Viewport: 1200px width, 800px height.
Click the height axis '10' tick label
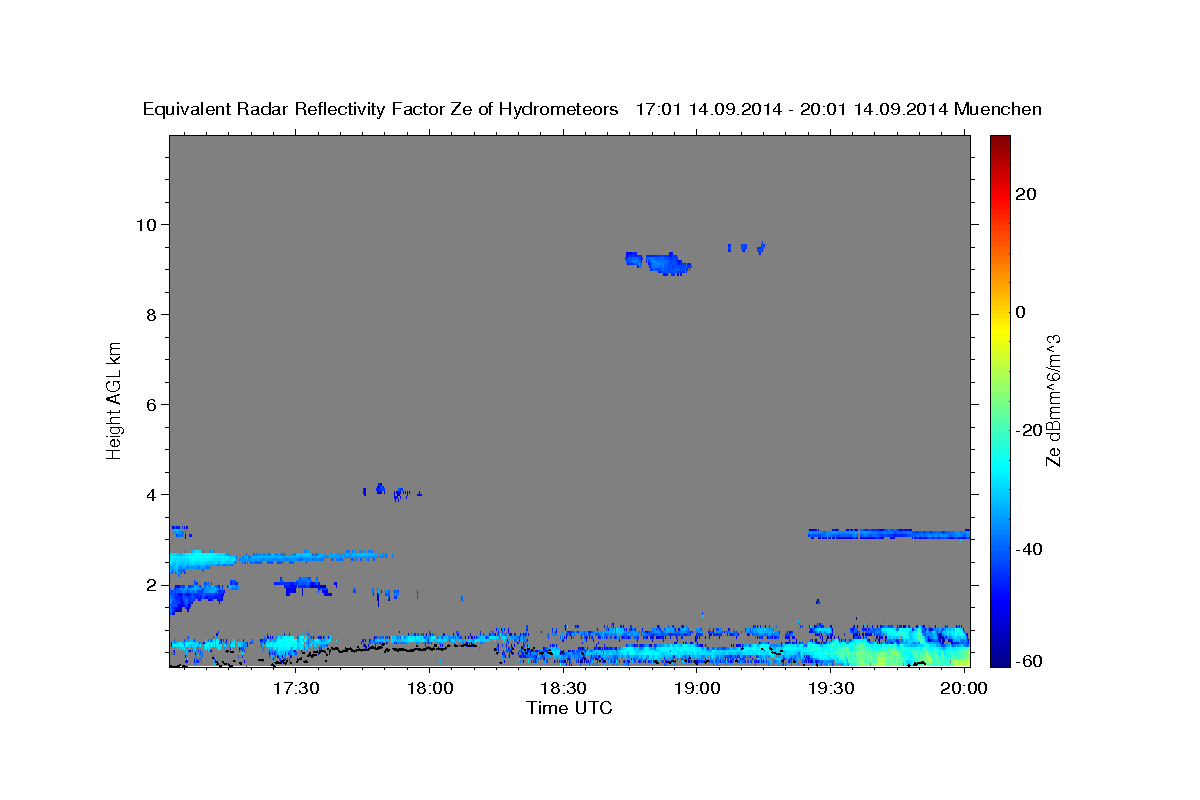(148, 224)
